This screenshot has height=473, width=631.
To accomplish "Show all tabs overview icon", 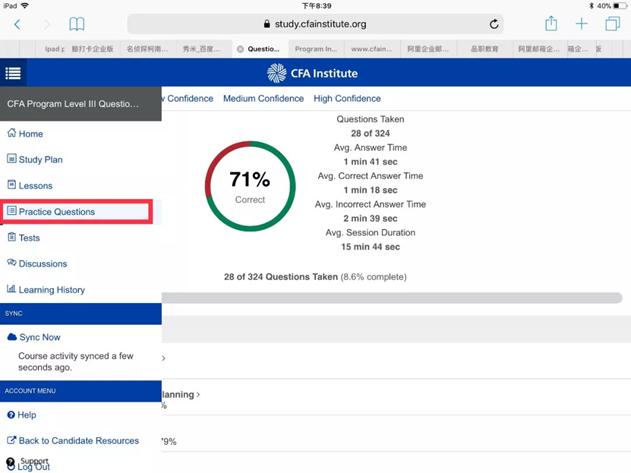I will point(612,24).
